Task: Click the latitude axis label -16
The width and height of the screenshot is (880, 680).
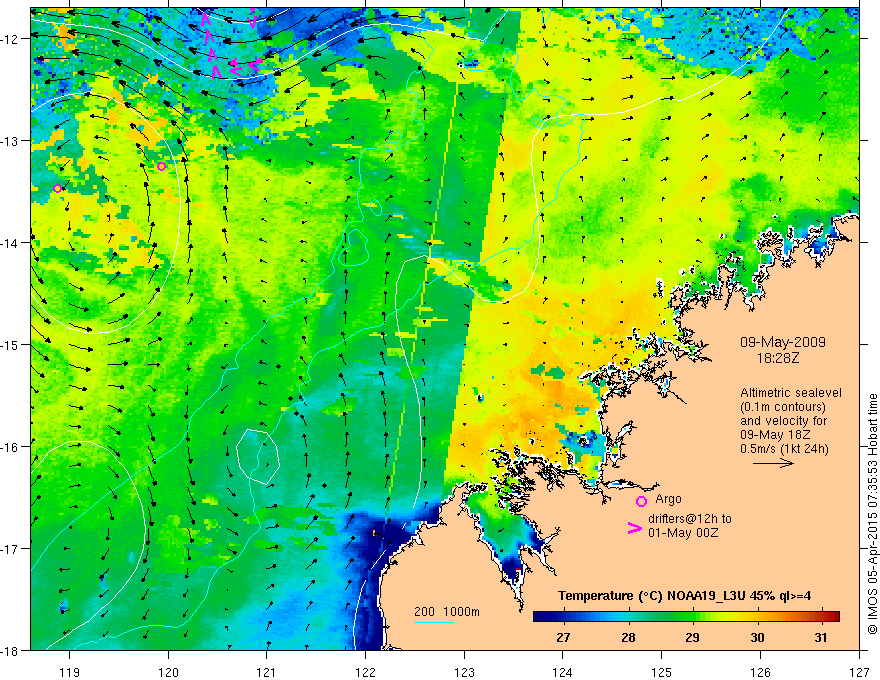Action: (11, 447)
